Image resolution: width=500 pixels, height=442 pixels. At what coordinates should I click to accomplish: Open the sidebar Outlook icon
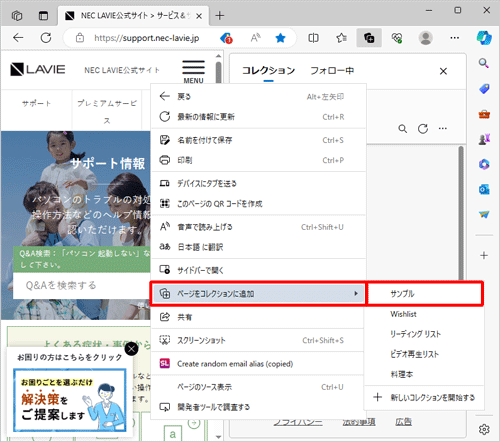484,189
